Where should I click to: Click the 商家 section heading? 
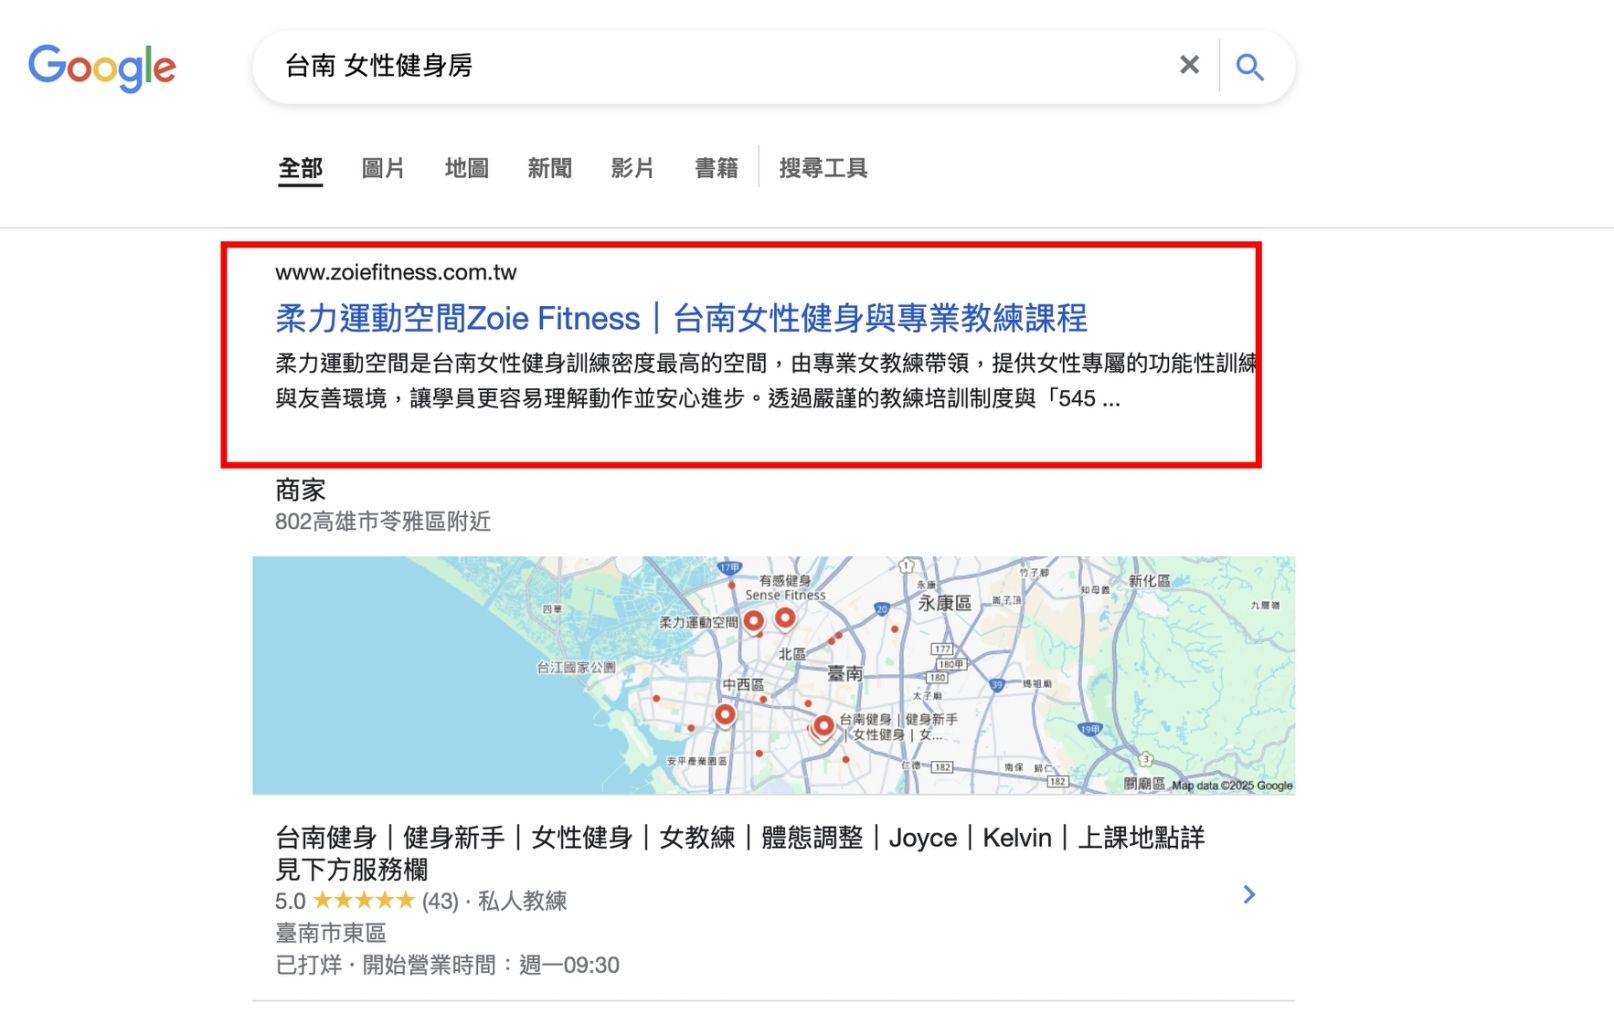(x=300, y=490)
